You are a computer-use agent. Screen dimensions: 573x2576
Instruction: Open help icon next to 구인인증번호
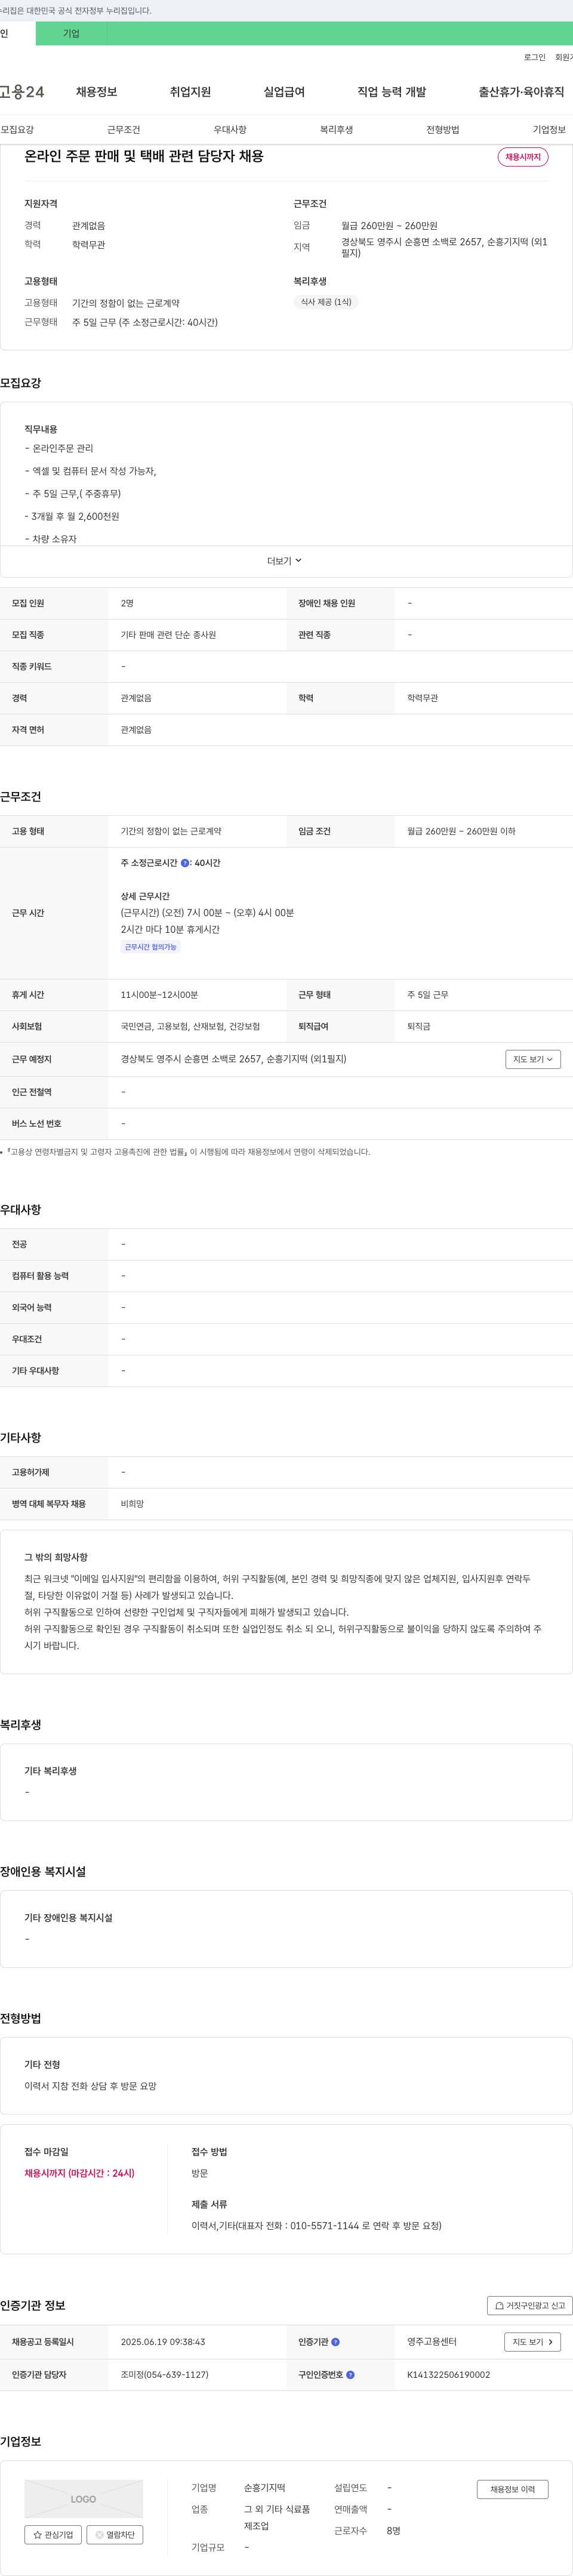[350, 2375]
